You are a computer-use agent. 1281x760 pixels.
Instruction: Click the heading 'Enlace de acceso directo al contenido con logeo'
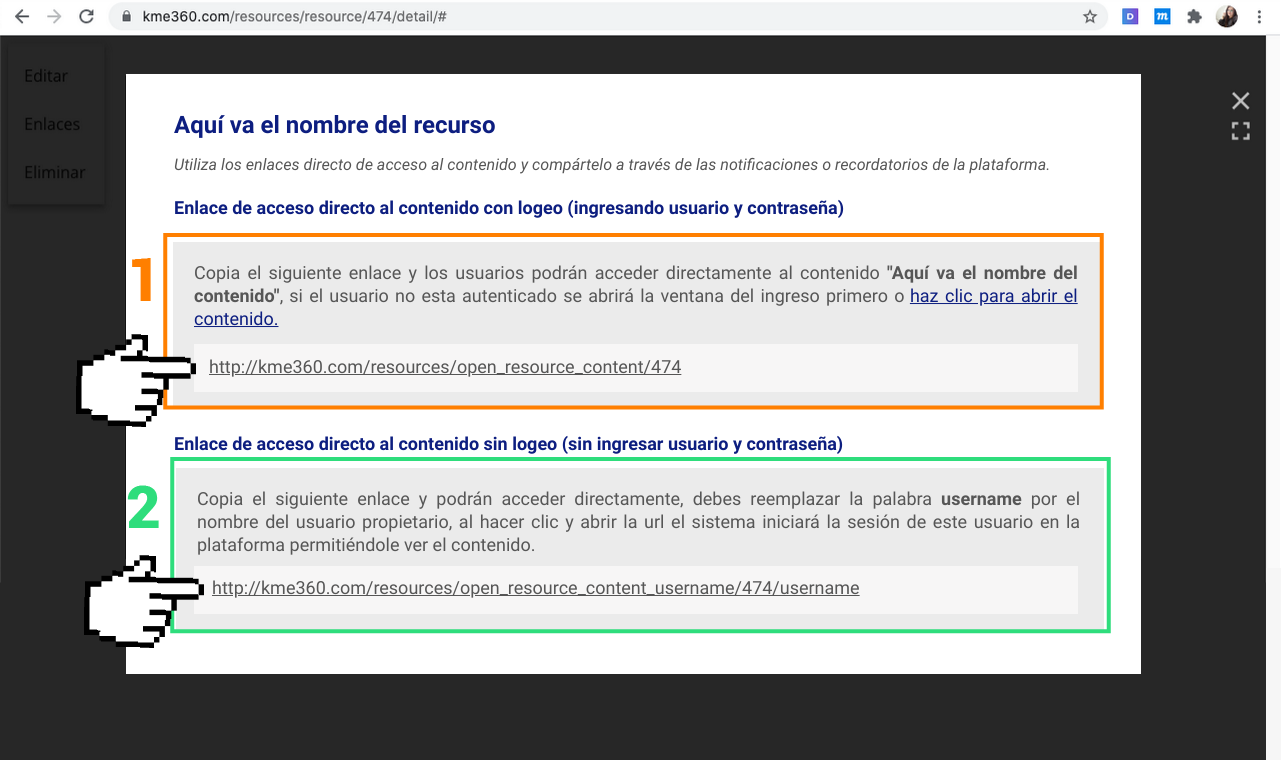(x=509, y=208)
